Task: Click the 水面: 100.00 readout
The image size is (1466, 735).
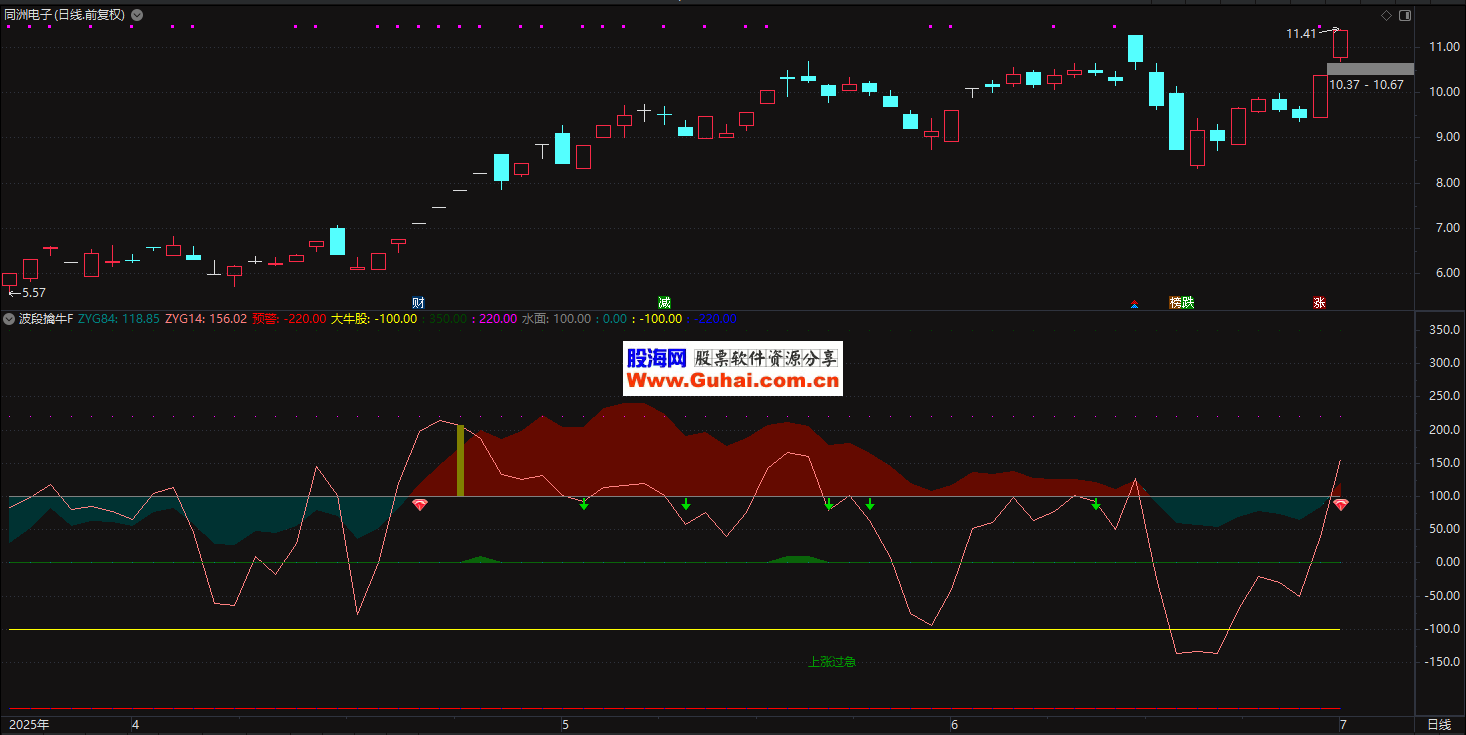Action: [557, 319]
